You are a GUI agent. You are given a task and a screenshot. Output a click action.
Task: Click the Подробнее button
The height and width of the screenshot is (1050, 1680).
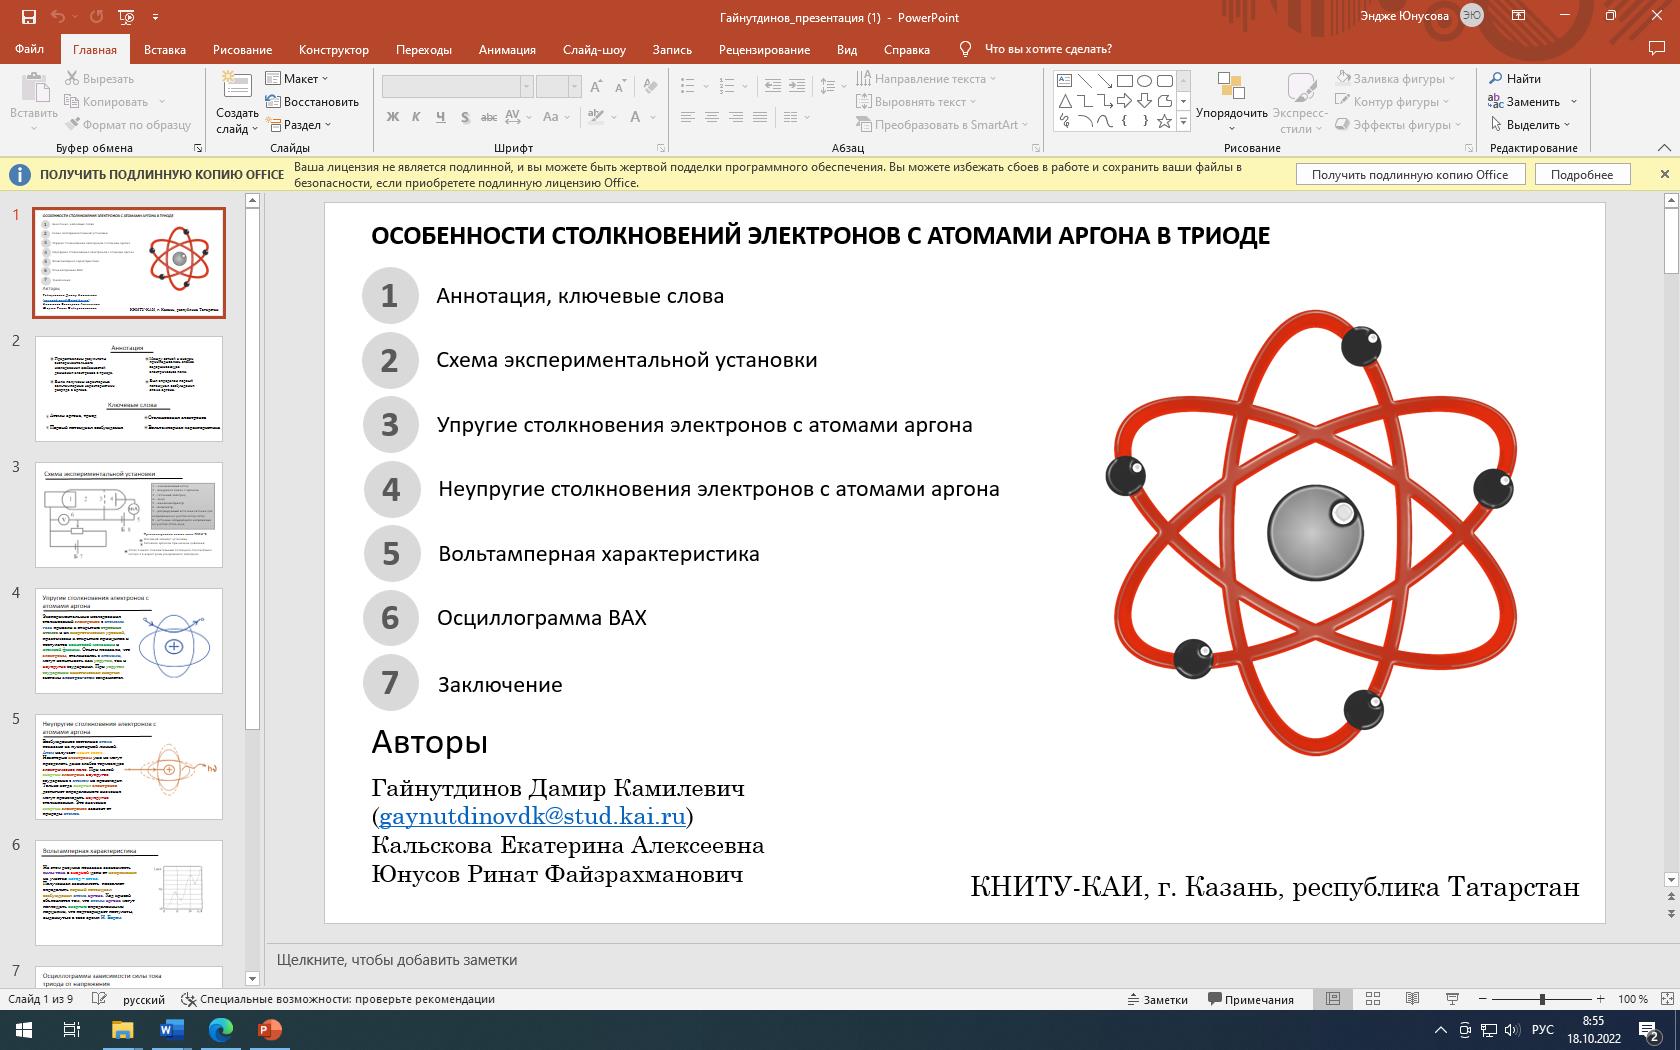point(1582,174)
